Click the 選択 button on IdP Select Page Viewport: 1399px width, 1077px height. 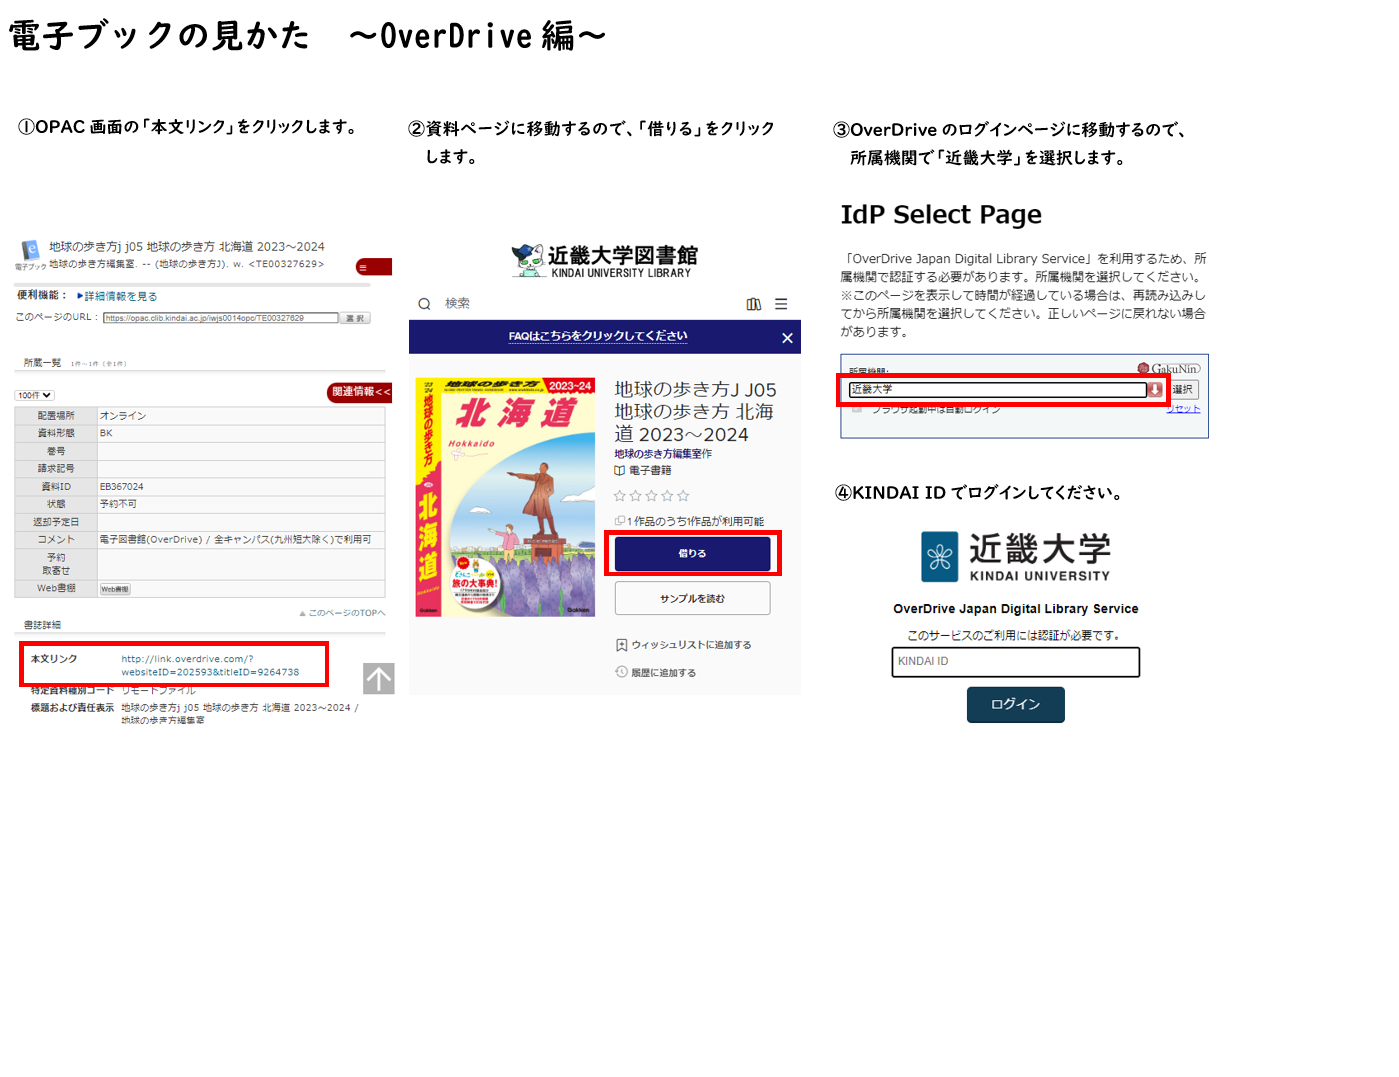coord(1183,390)
